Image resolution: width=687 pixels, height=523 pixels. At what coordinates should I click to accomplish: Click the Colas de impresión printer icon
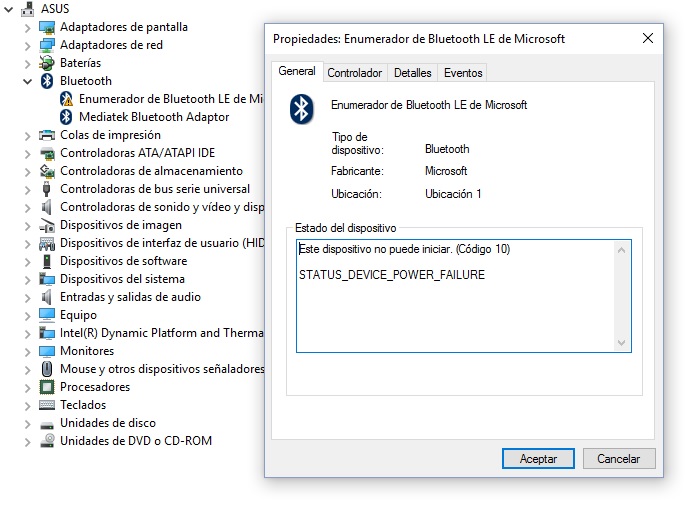(x=46, y=135)
